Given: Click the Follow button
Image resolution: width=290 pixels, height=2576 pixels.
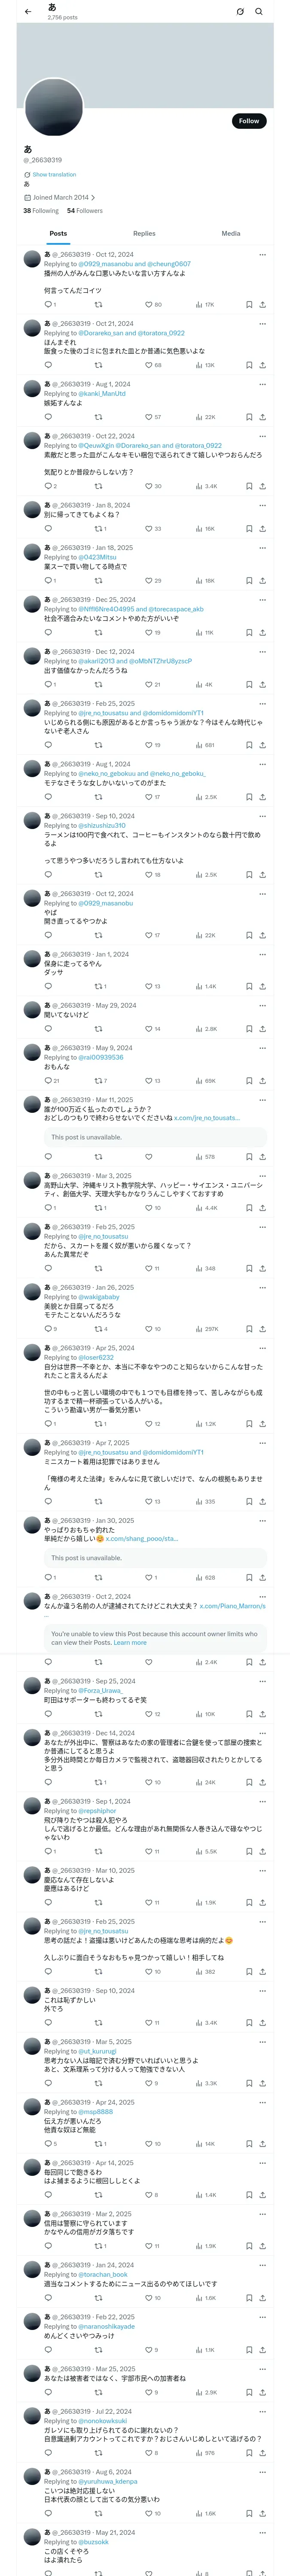Looking at the screenshot, I should 249,121.
